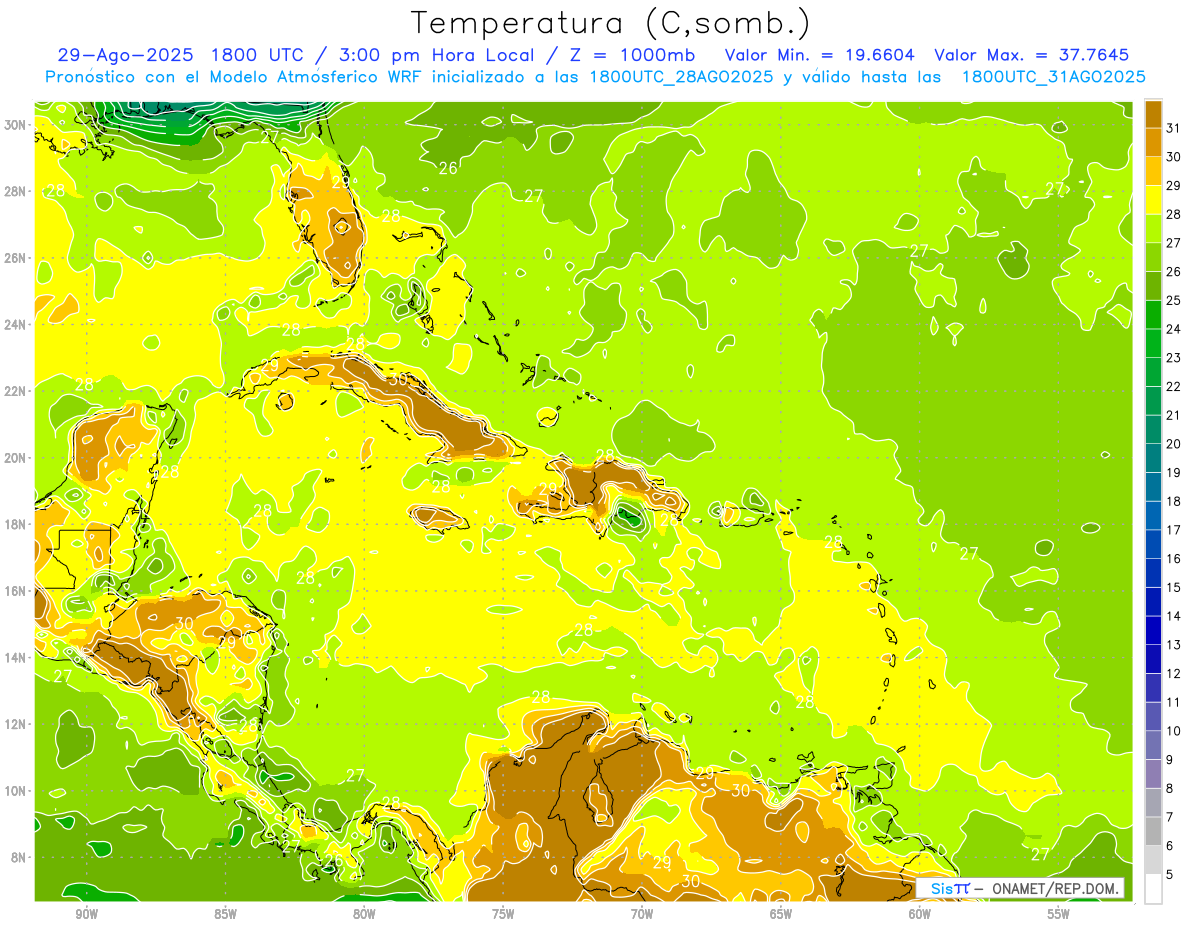Click the colorbar label '5'

(x=1170, y=875)
